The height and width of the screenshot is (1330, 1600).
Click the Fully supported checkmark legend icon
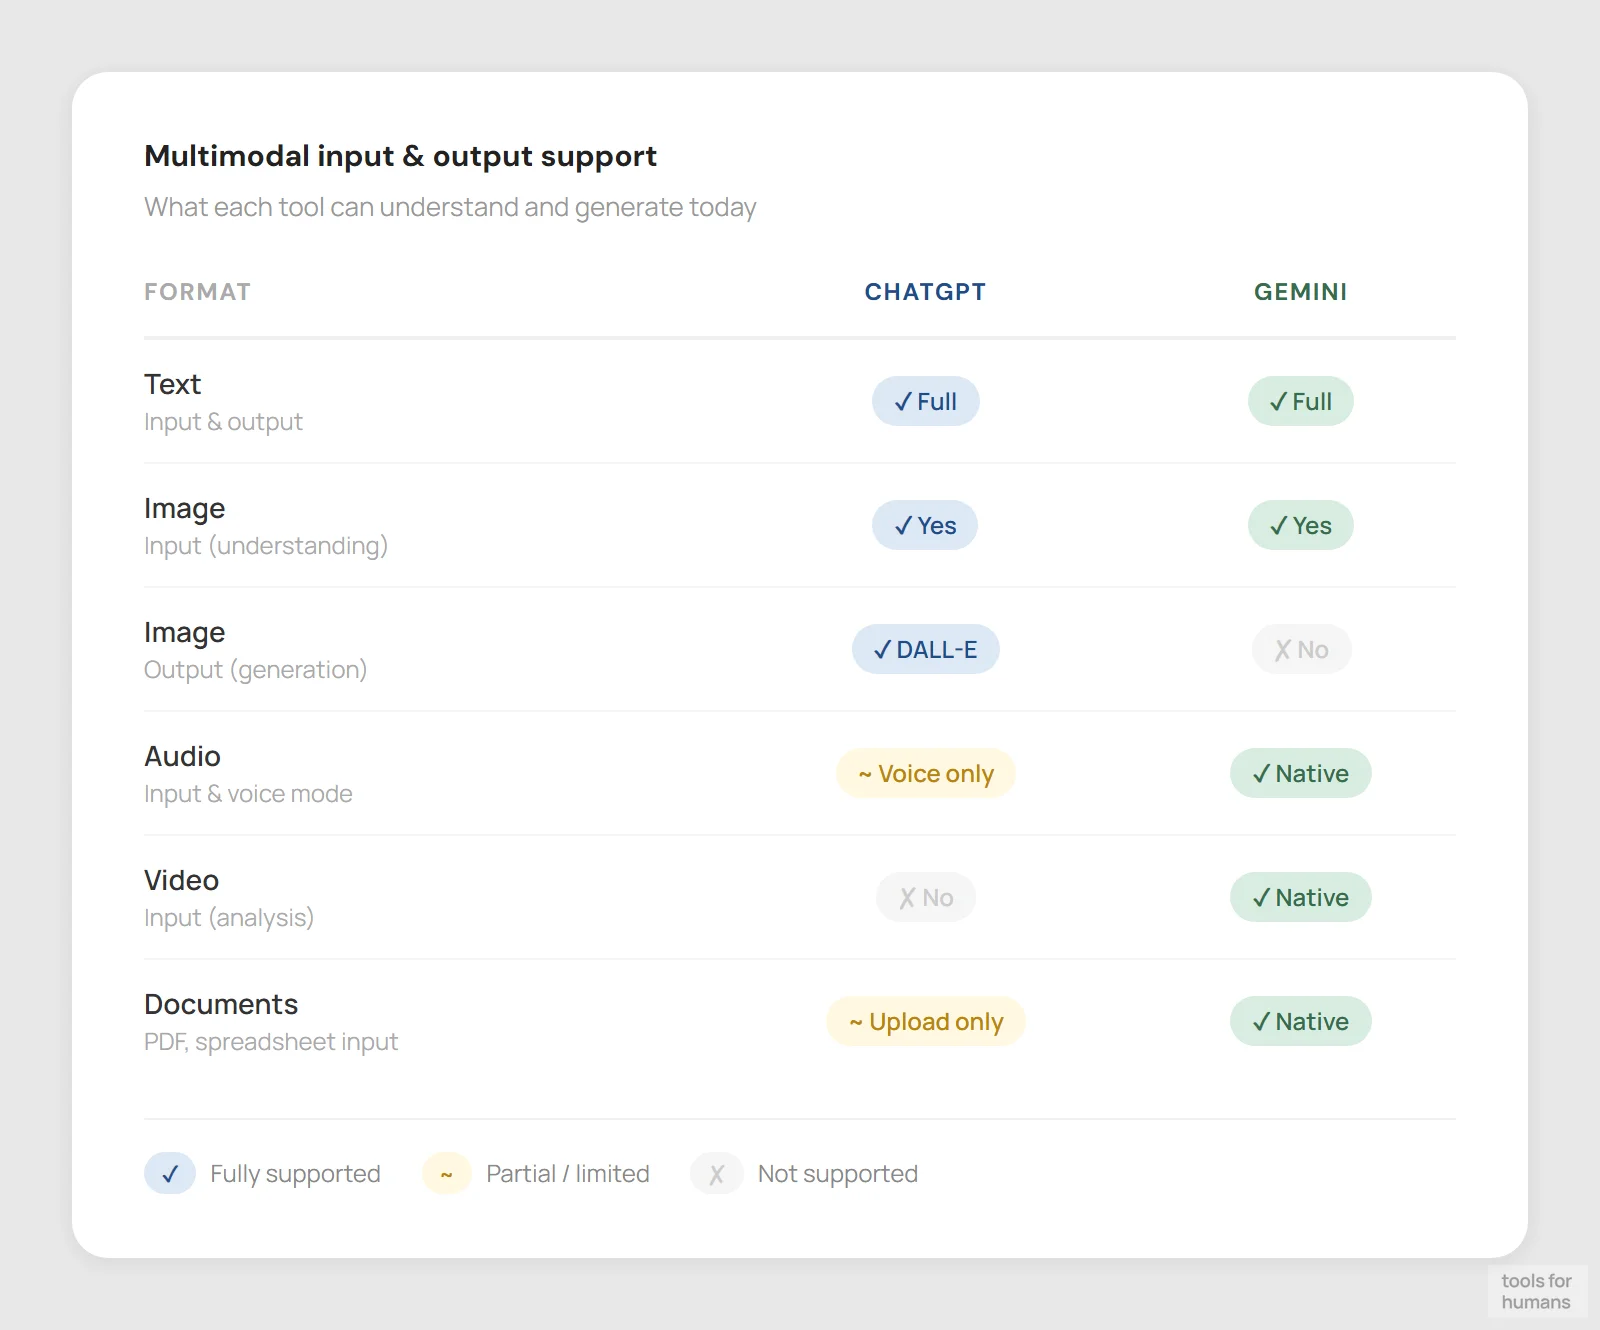170,1174
